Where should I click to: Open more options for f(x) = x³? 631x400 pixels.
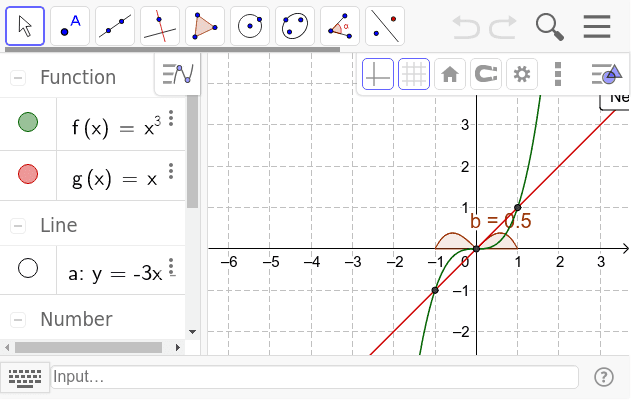pos(171,118)
